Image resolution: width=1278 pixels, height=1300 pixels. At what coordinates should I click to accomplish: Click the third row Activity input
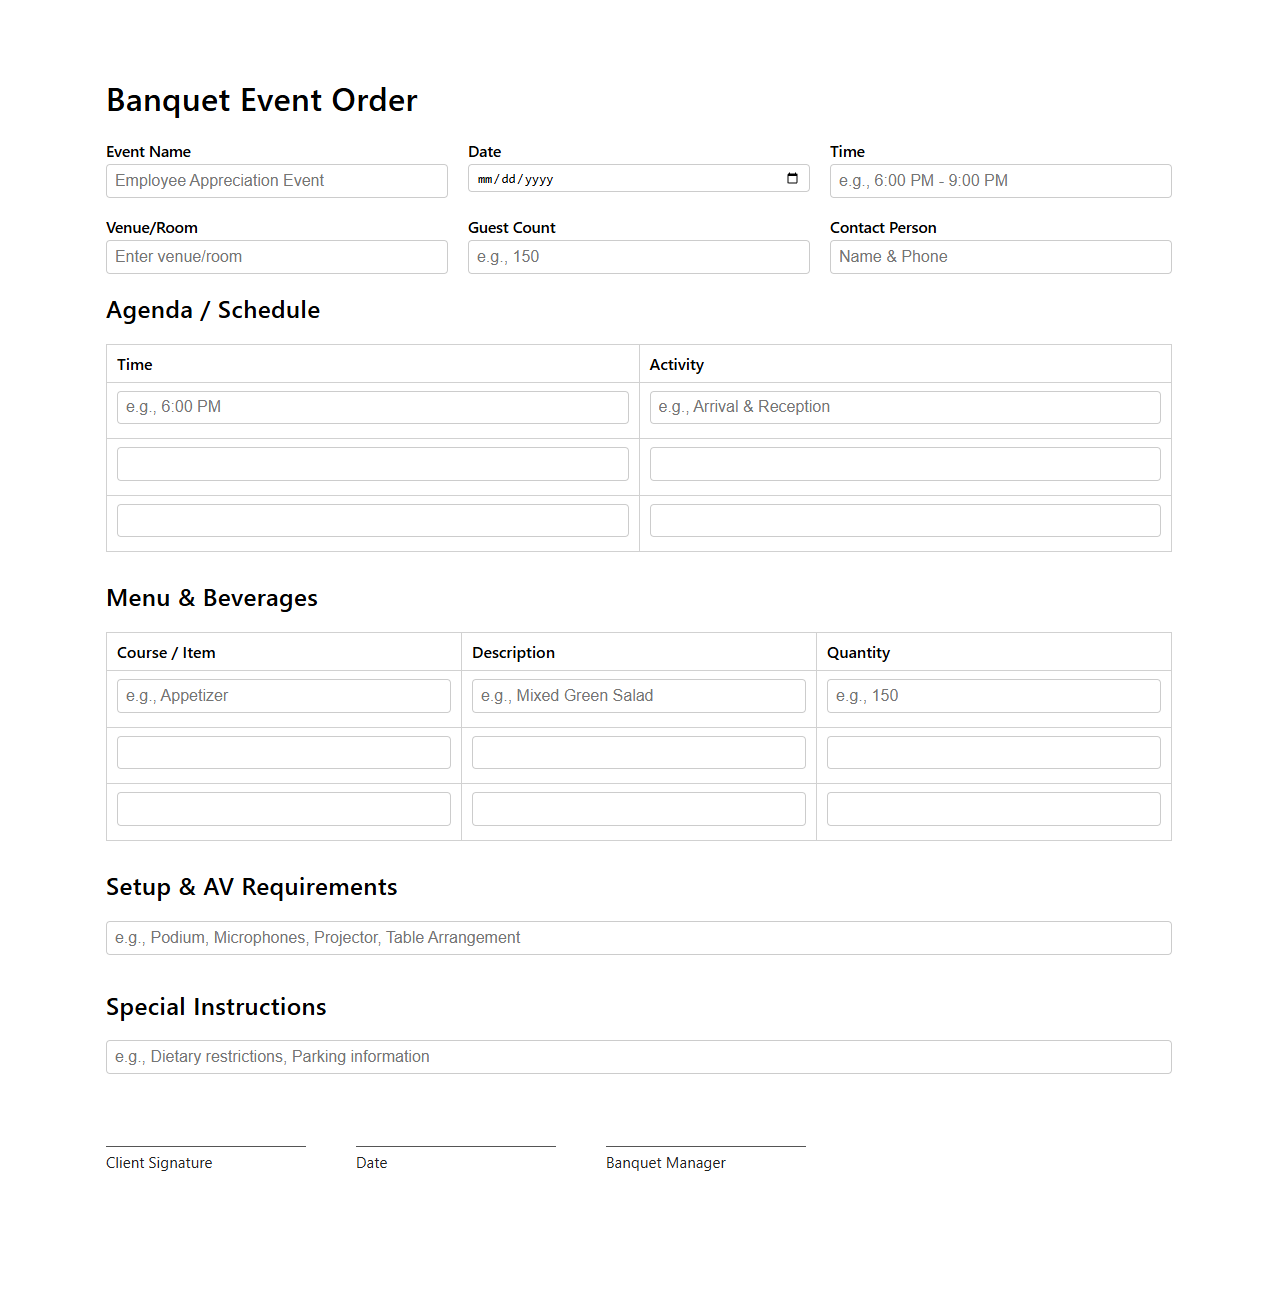coord(904,519)
